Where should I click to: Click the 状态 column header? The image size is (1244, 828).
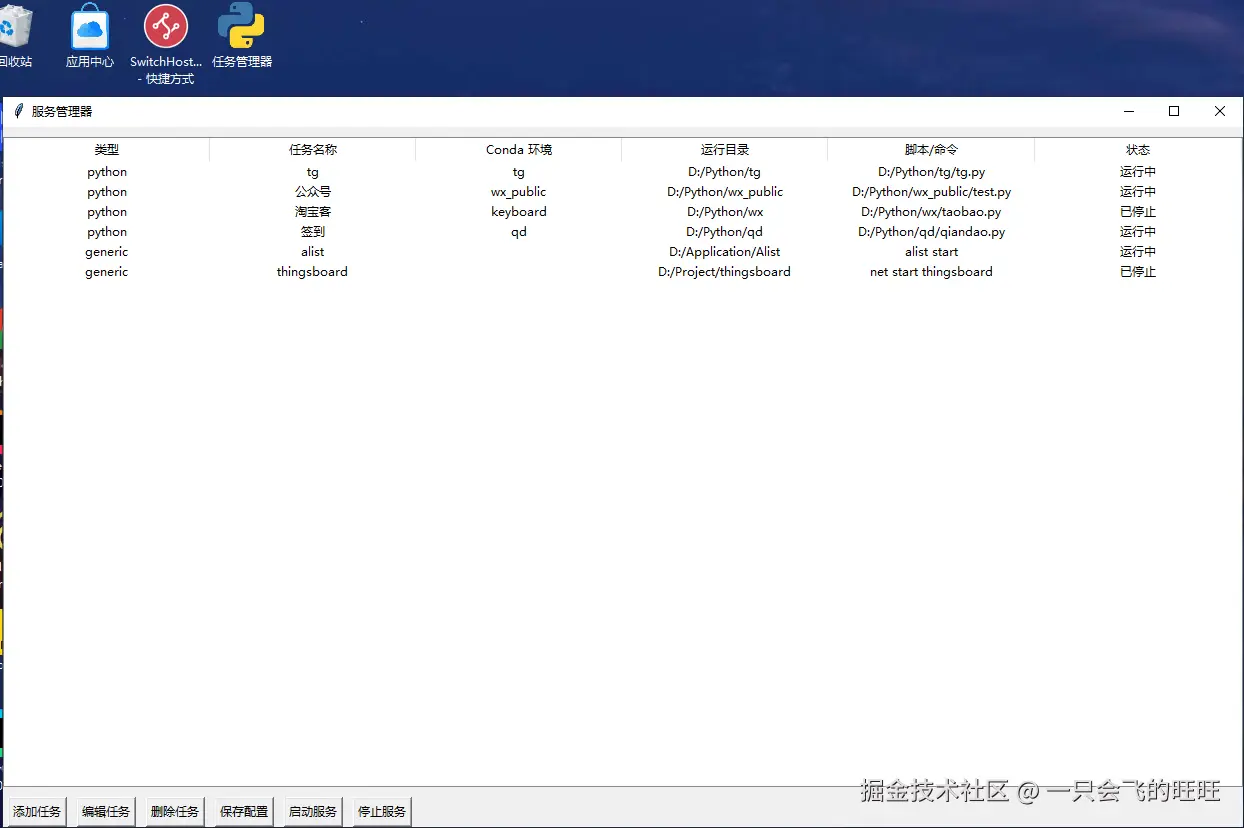tap(1137, 149)
